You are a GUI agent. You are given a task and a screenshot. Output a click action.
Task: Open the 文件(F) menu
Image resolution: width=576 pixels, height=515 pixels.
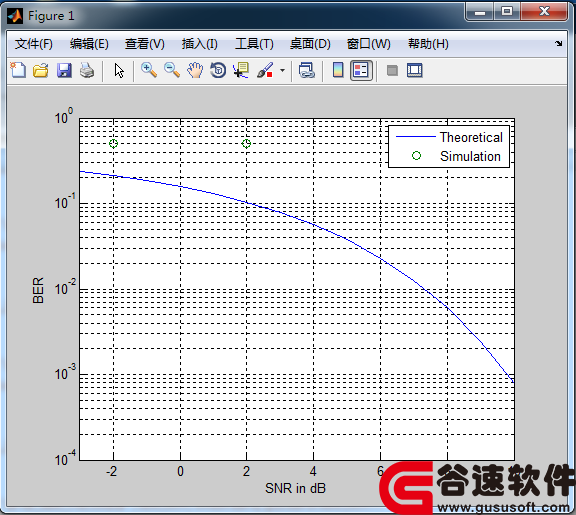click(x=33, y=44)
